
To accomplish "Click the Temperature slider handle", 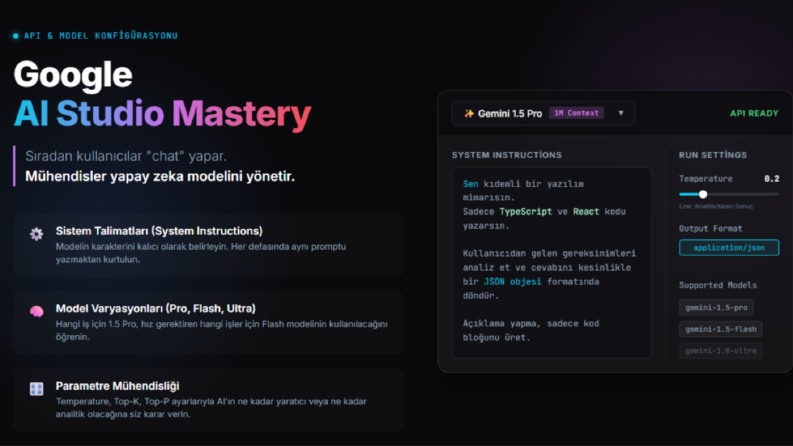I will [x=703, y=194].
